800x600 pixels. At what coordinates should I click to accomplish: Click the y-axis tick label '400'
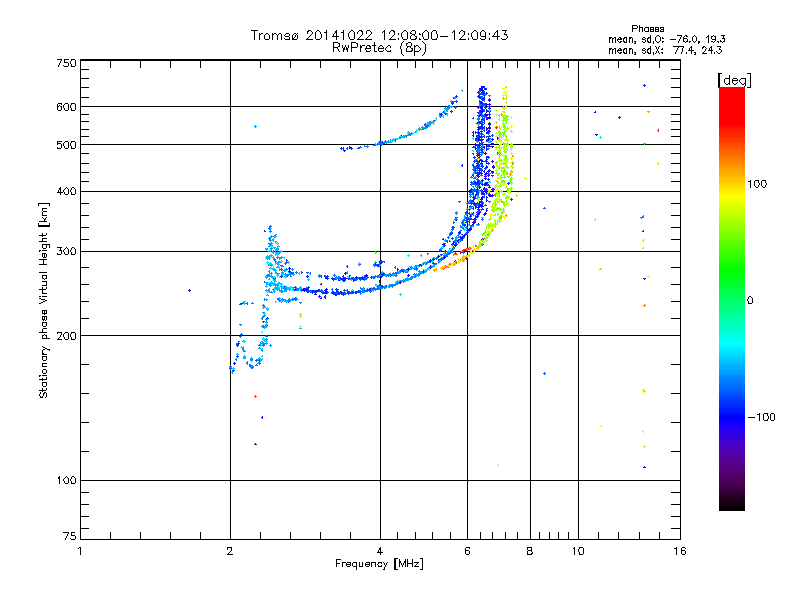coord(67,192)
